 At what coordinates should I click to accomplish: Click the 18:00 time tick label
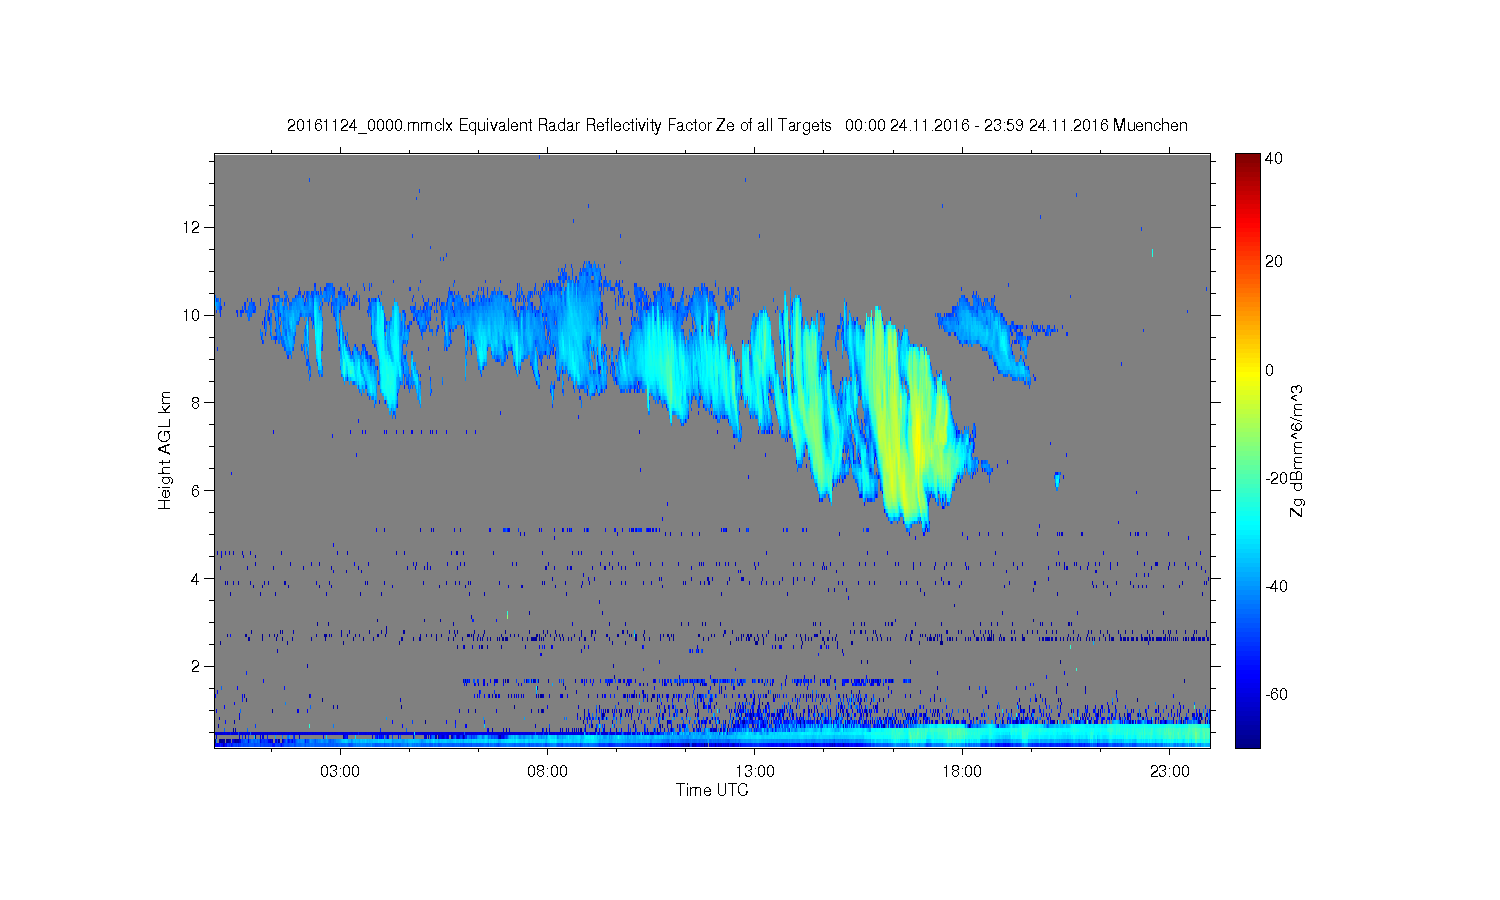962,772
